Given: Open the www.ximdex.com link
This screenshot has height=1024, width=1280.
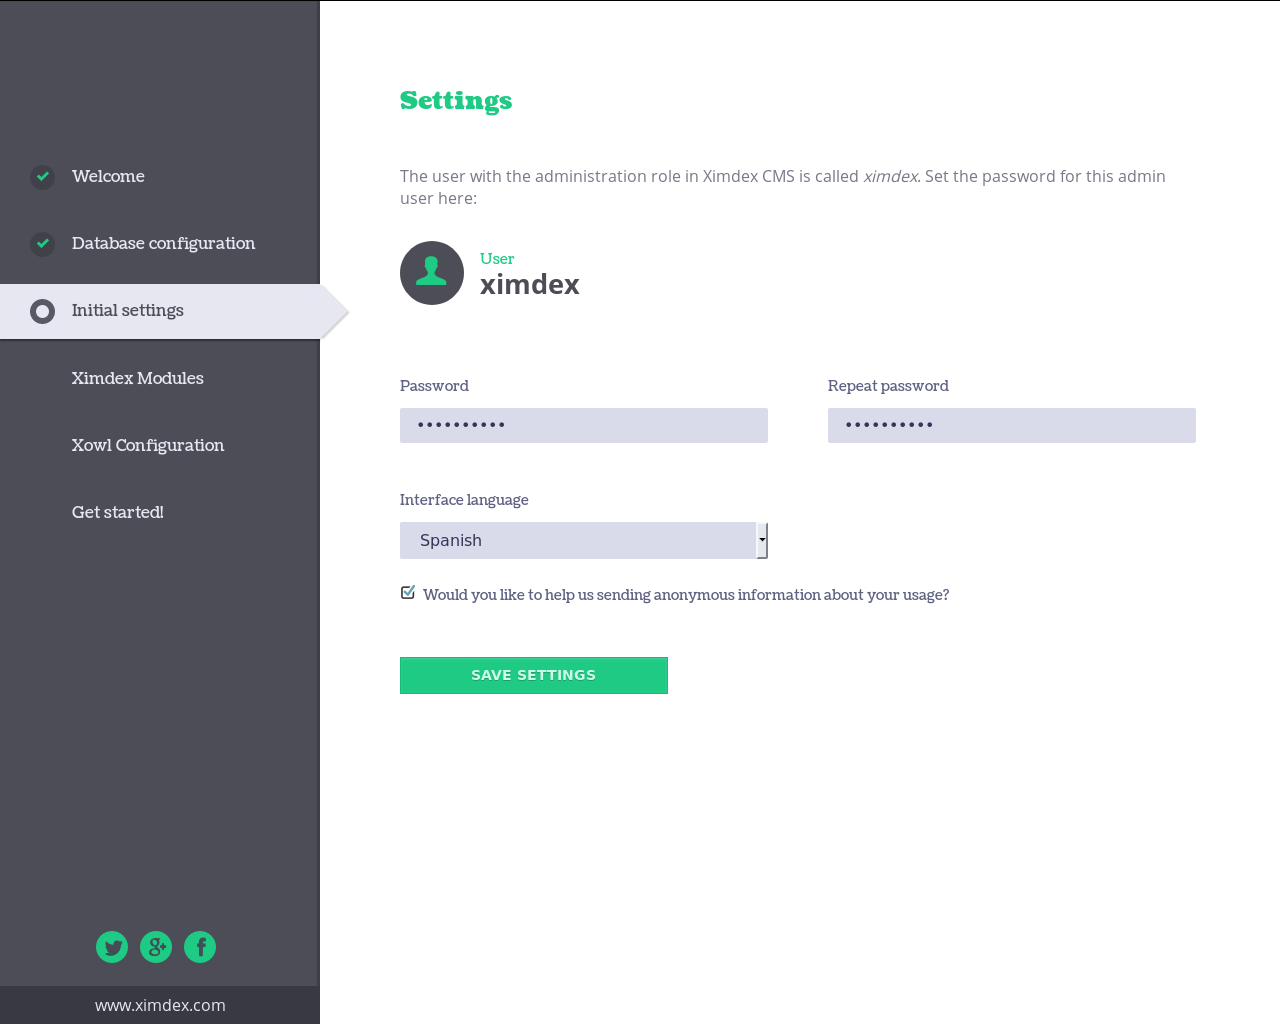Looking at the screenshot, I should (x=160, y=1005).
